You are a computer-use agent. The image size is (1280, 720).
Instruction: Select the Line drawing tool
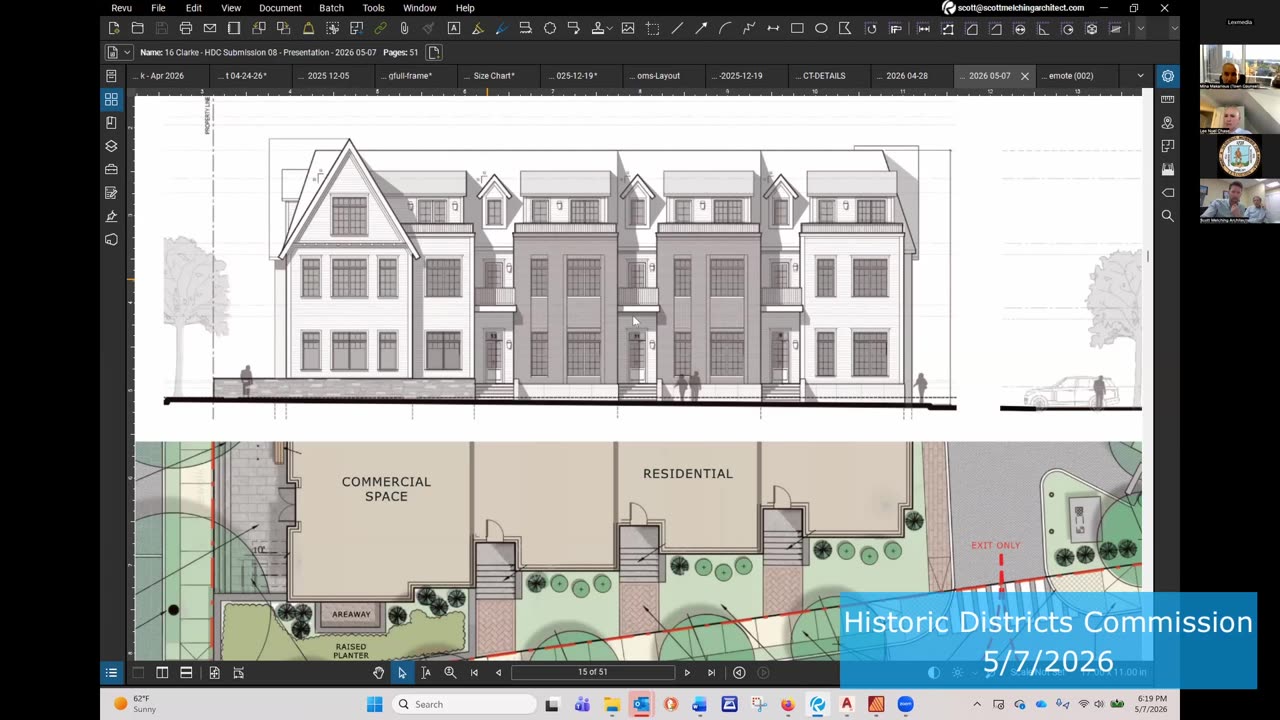(x=677, y=28)
